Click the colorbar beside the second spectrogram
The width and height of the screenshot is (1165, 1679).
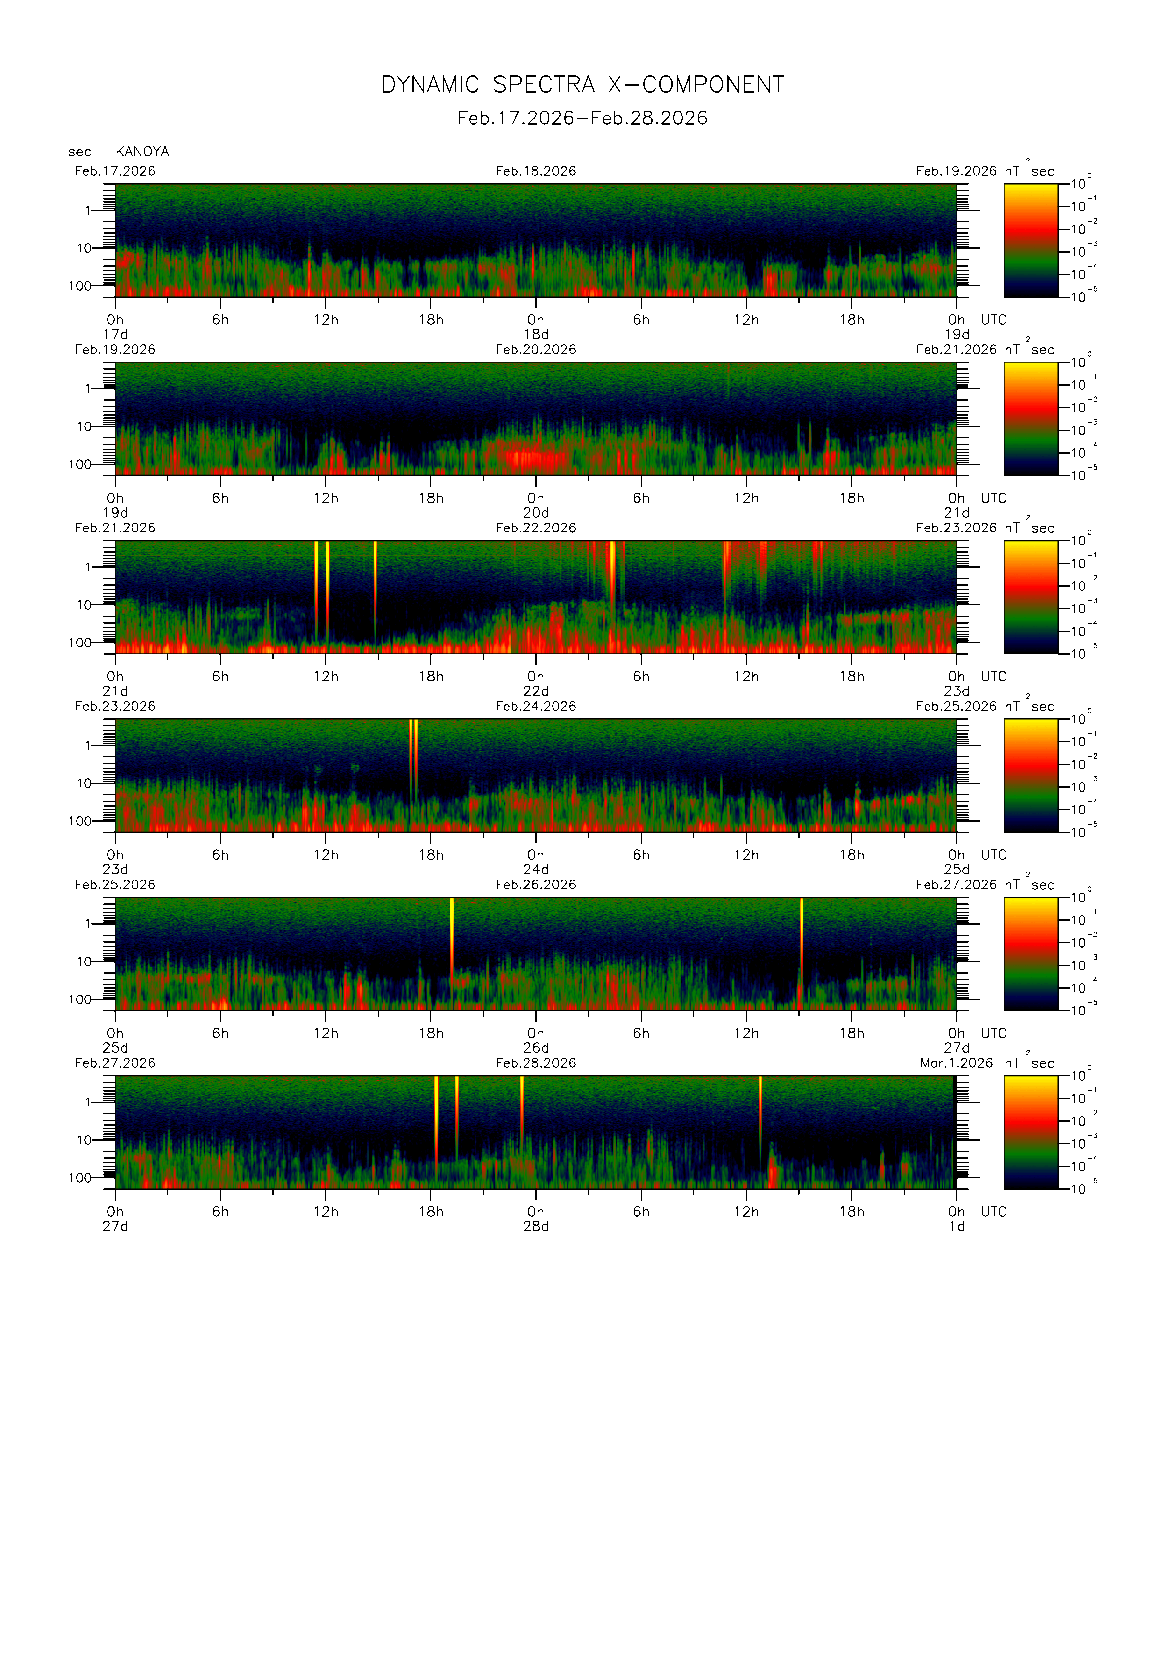tap(1030, 418)
